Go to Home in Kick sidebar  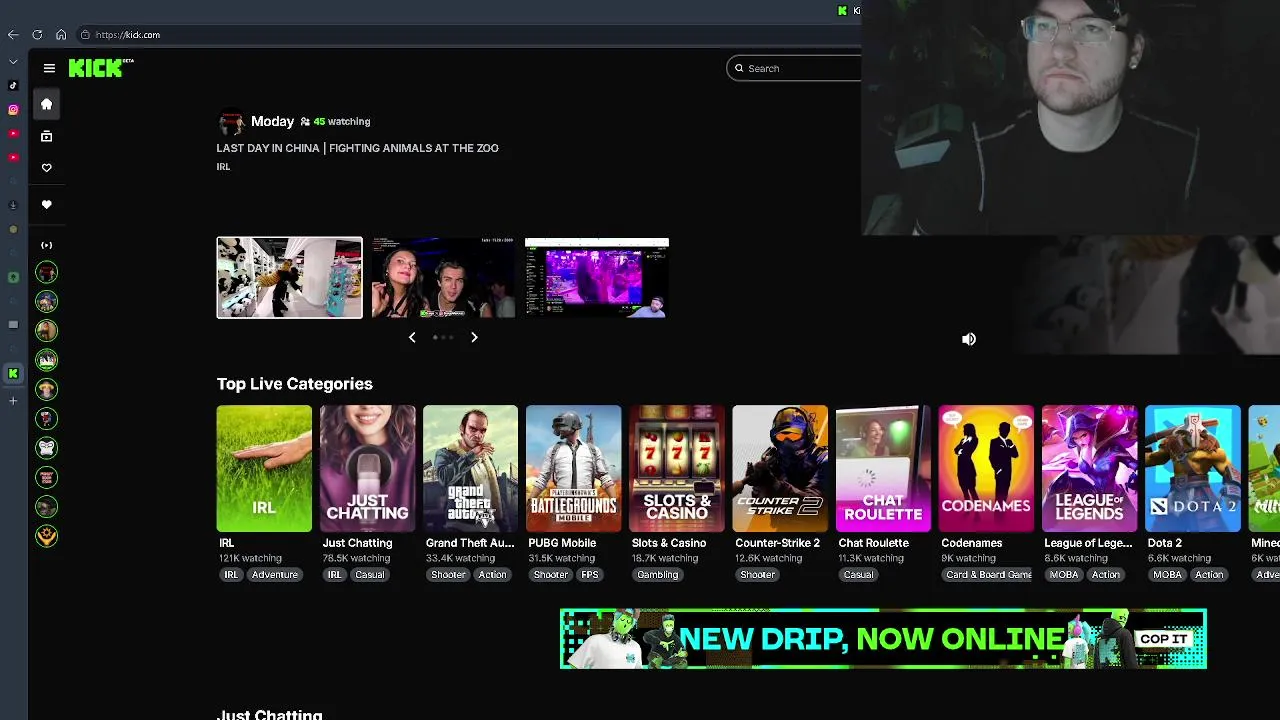click(46, 104)
